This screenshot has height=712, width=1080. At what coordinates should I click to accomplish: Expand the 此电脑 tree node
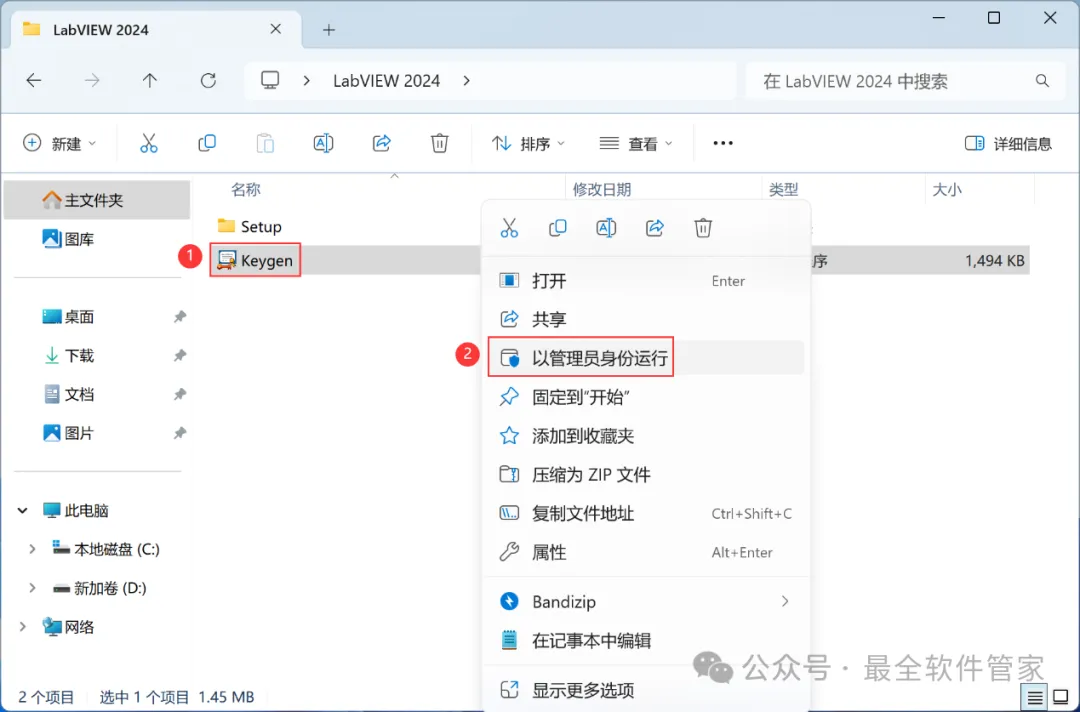23,510
